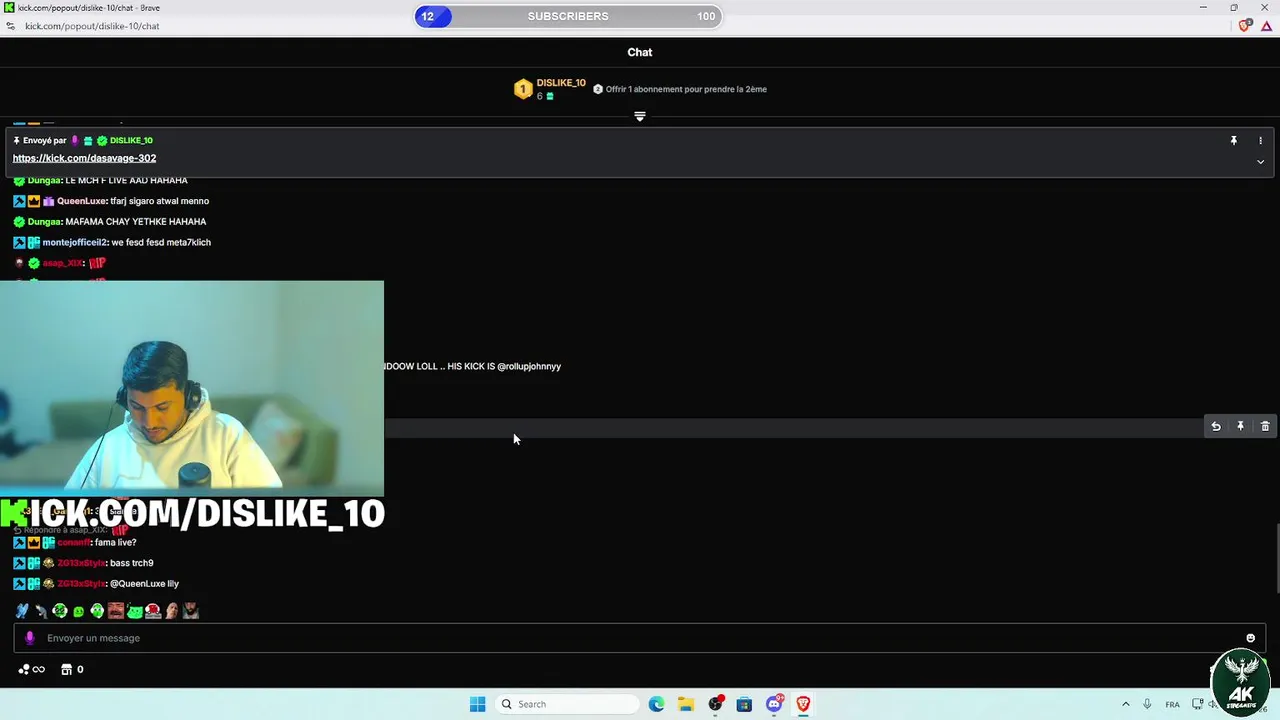This screenshot has width=1280, height=720.
Task: Open the pinned message three-dot menu
Action: (1260, 141)
